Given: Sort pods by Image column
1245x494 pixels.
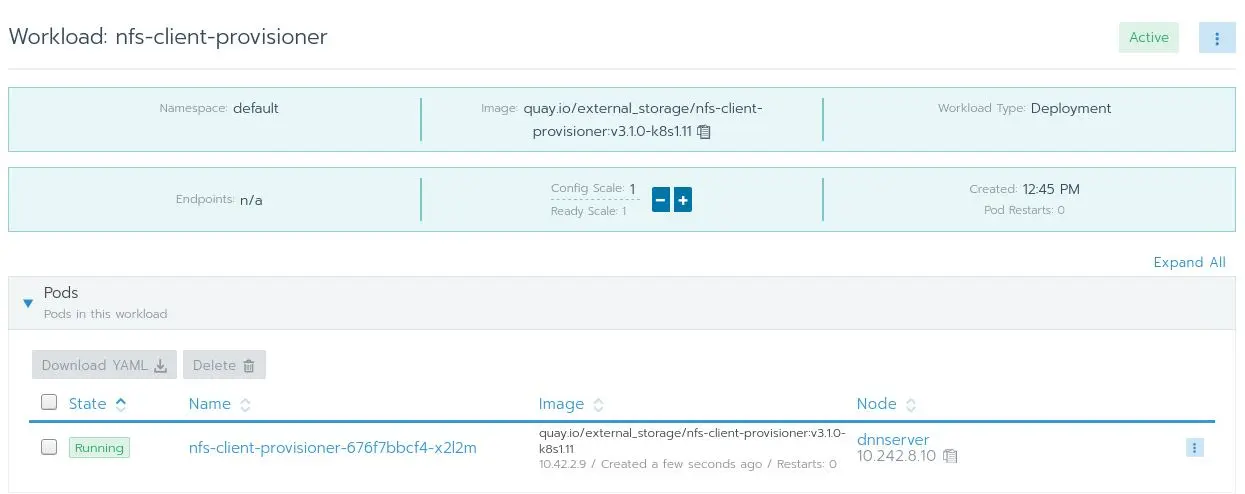Looking at the screenshot, I should 571,404.
